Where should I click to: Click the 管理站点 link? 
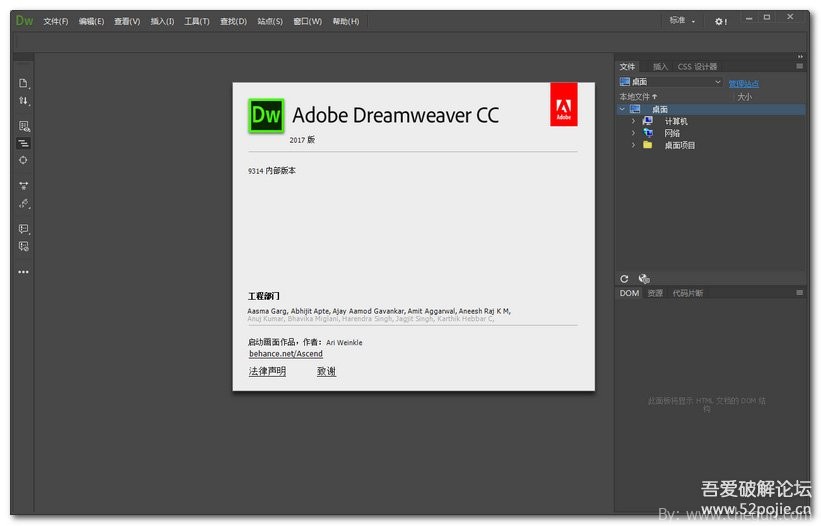(x=744, y=84)
